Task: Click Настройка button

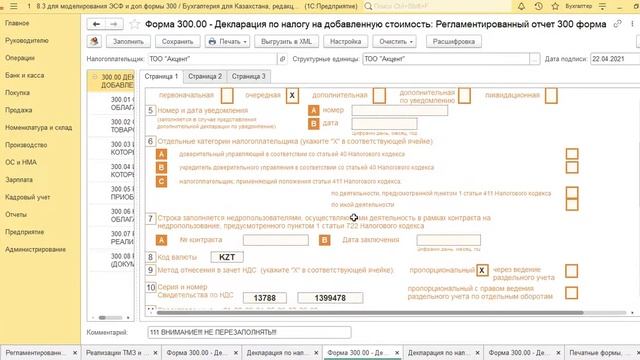Action: click(346, 41)
